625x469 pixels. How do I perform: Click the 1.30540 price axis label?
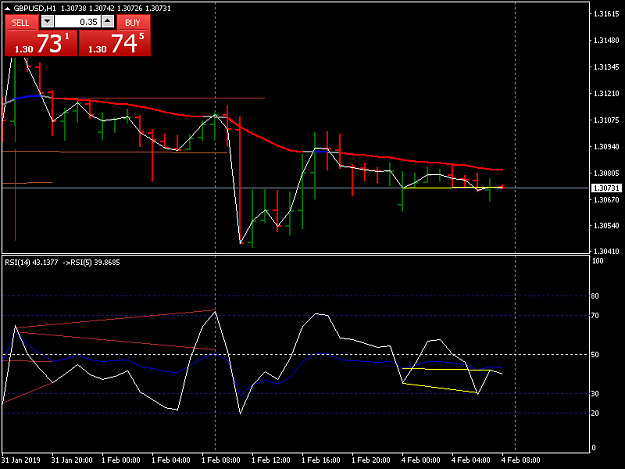tap(606, 226)
